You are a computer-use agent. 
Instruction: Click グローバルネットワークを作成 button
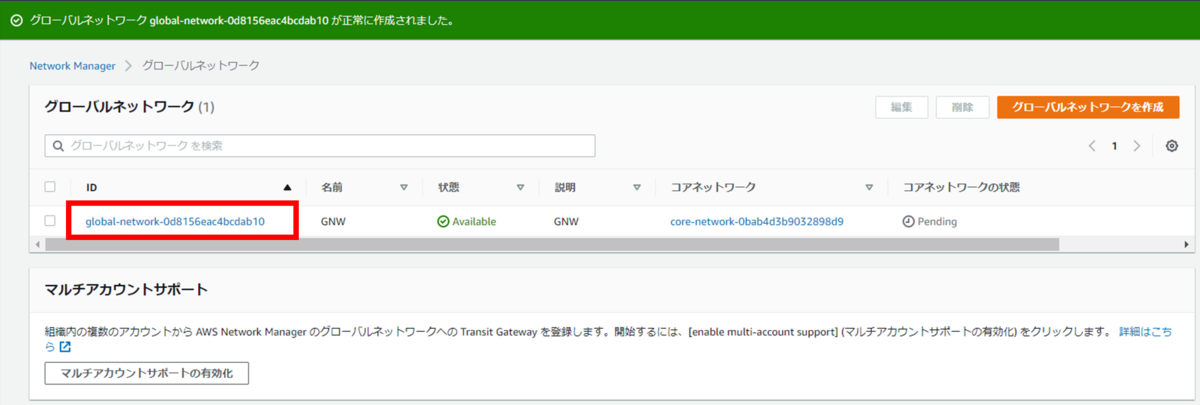1087,108
